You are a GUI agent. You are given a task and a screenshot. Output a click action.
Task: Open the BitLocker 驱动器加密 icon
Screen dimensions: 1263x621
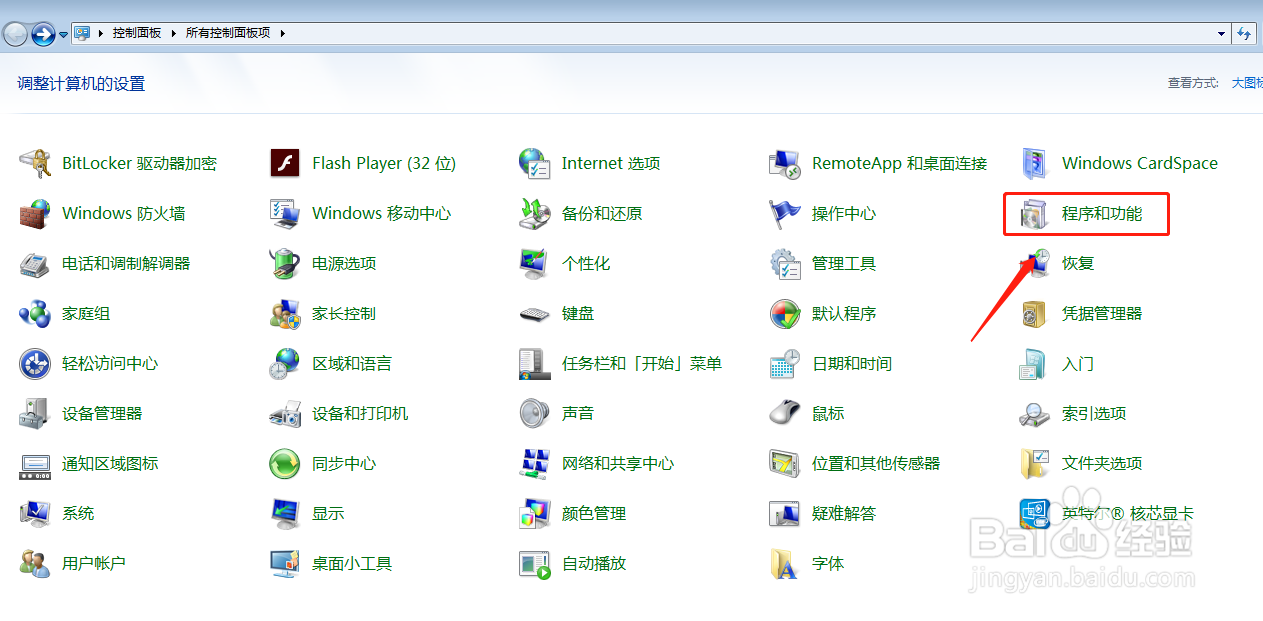tap(35, 163)
